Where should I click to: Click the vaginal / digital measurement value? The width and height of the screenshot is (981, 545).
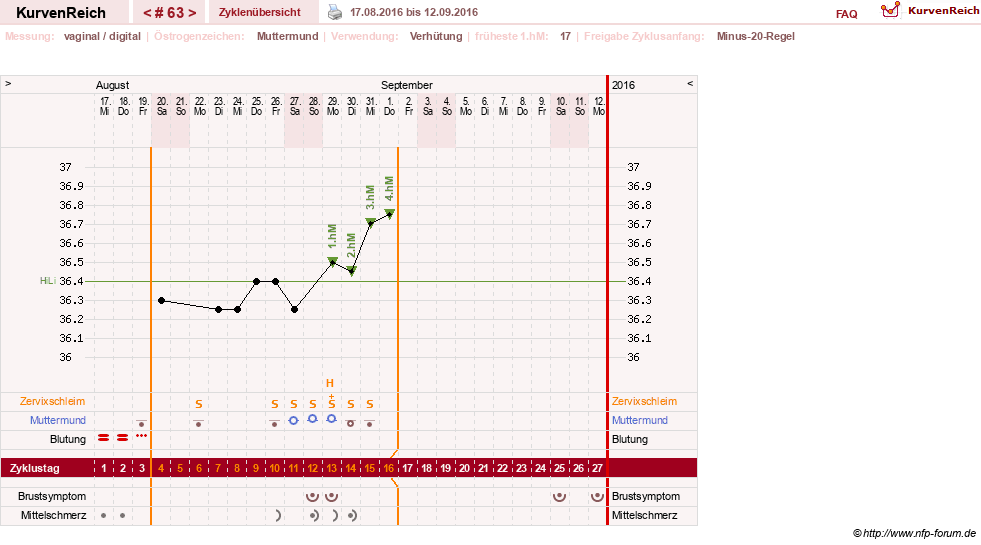pyautogui.click(x=102, y=36)
